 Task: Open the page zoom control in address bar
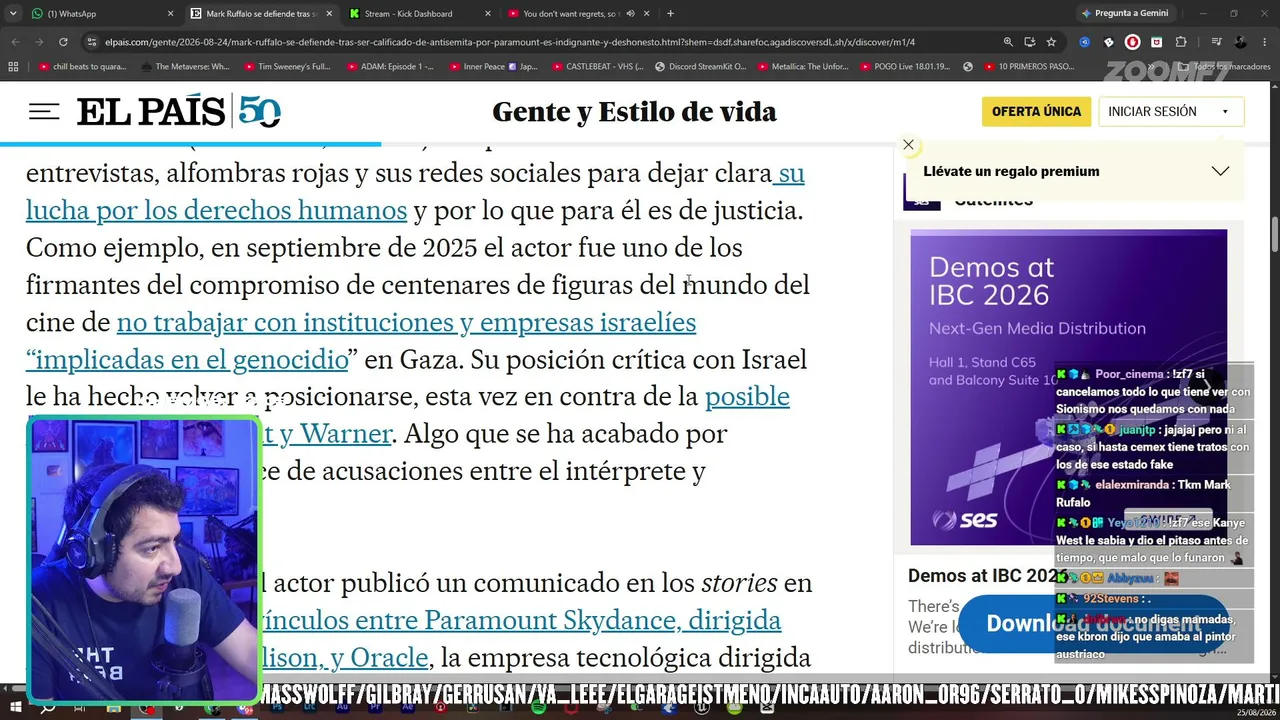(1008, 42)
